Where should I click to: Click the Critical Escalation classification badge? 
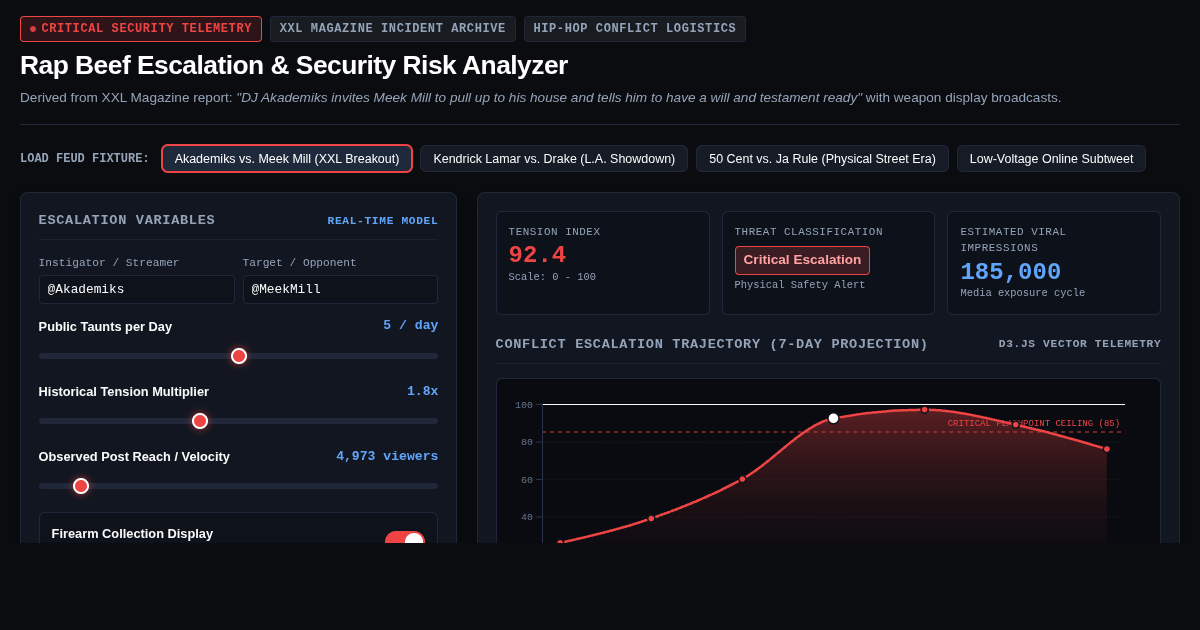coord(802,260)
